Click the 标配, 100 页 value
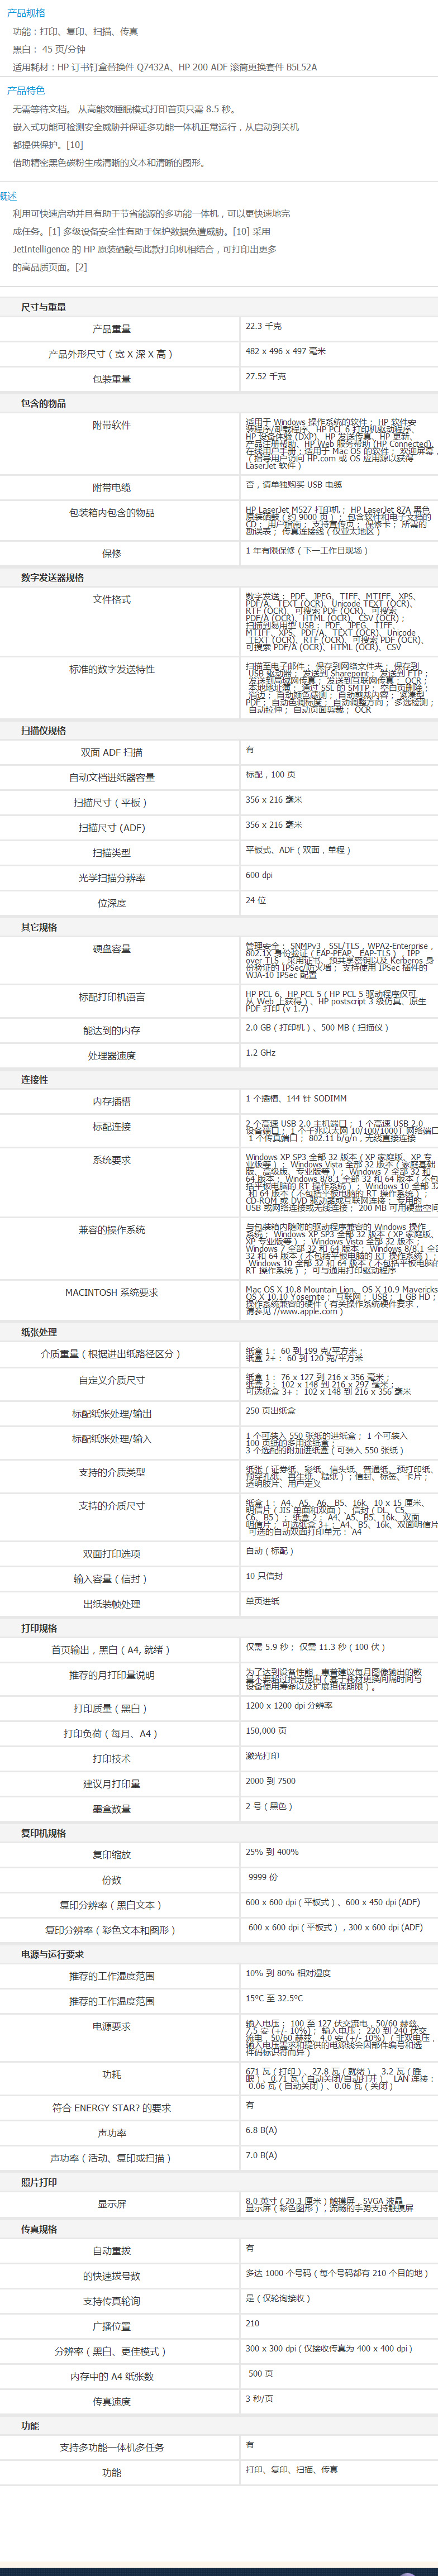Screen dimensions: 438x2576 point(271,774)
